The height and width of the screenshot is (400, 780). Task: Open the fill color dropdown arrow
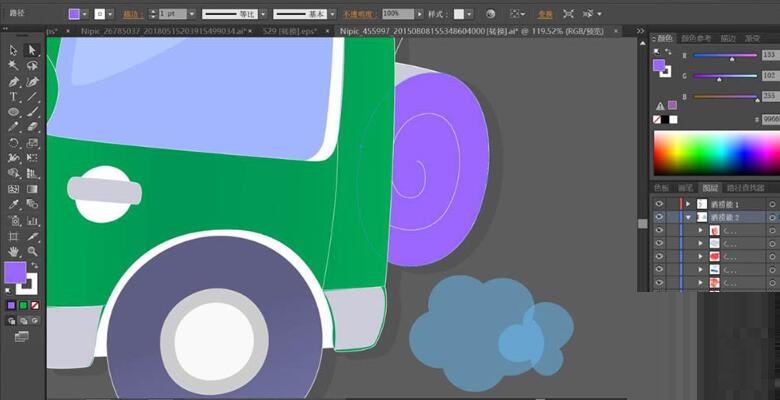tap(86, 15)
